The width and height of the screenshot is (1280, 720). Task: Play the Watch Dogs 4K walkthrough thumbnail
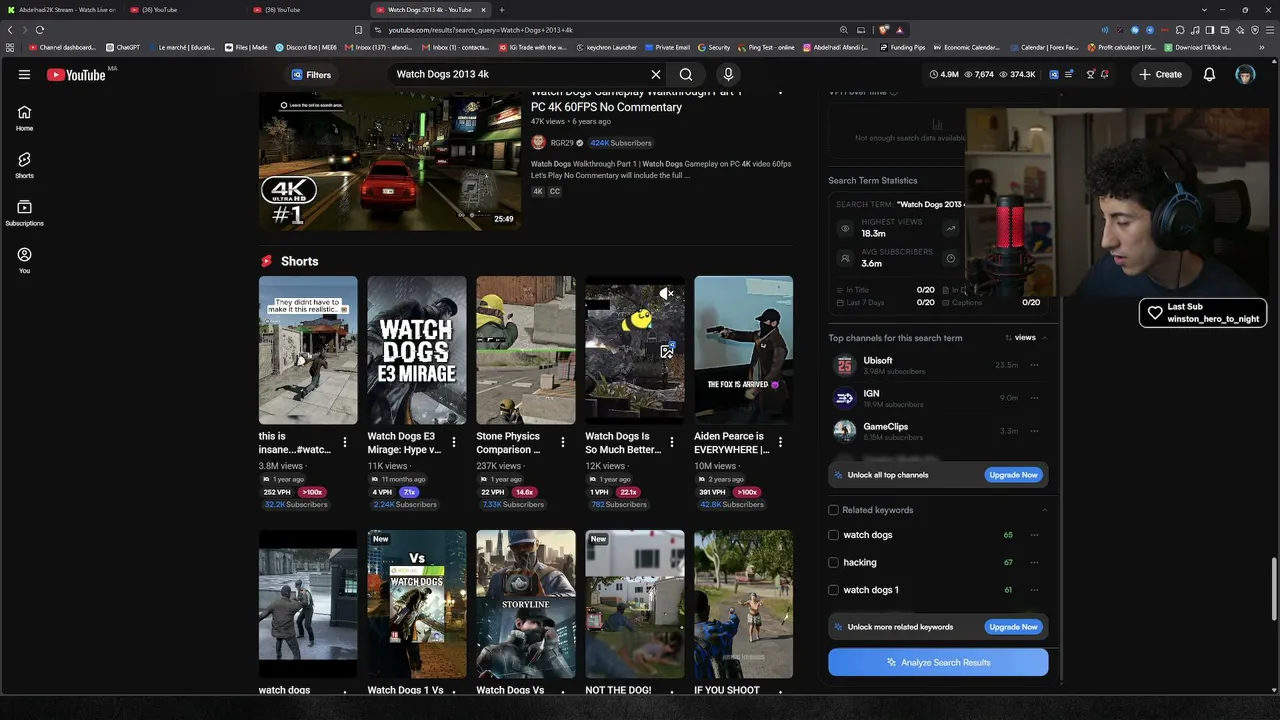[x=390, y=161]
